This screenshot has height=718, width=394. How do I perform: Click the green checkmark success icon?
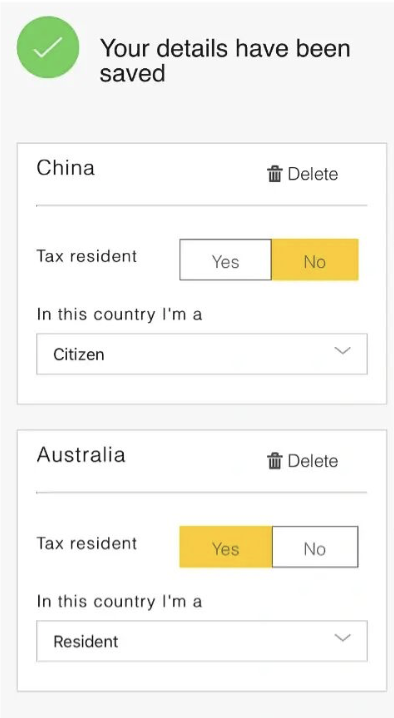(x=48, y=48)
